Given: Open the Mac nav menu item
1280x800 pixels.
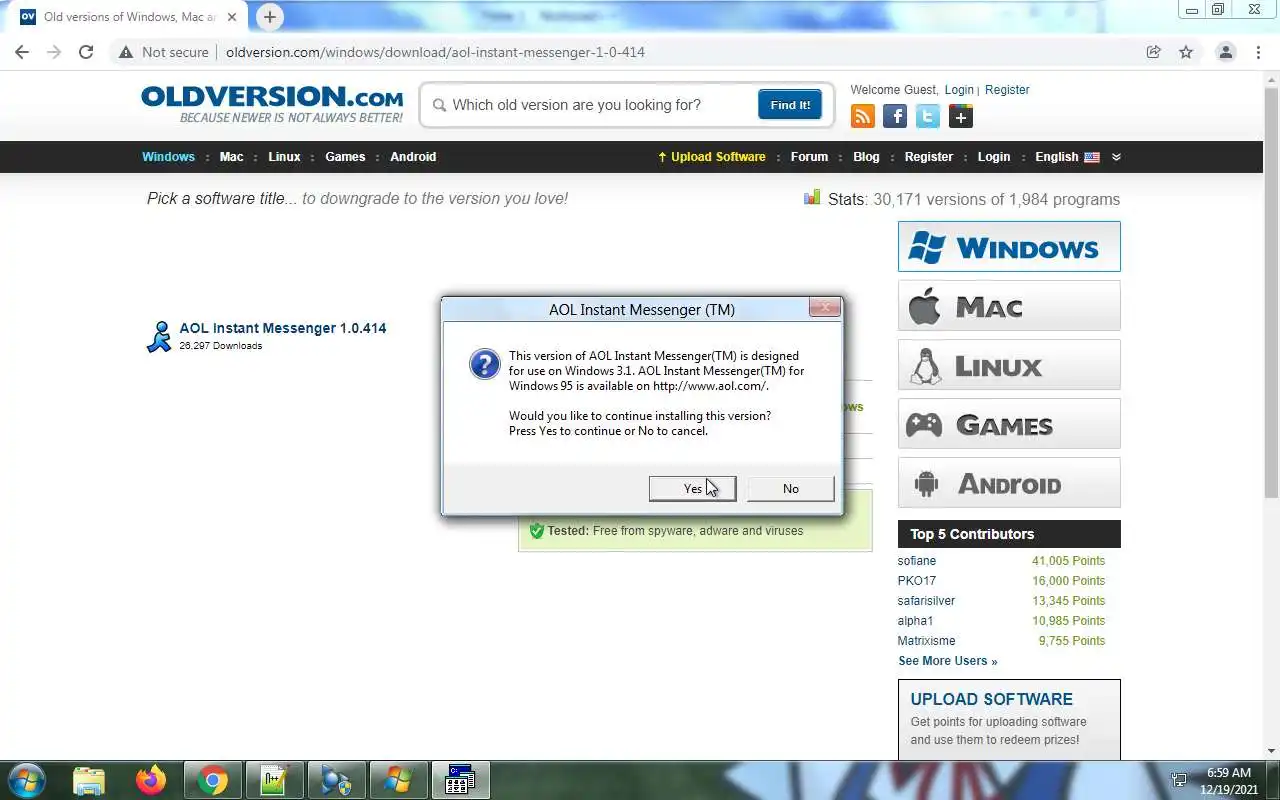Looking at the screenshot, I should coord(231,157).
